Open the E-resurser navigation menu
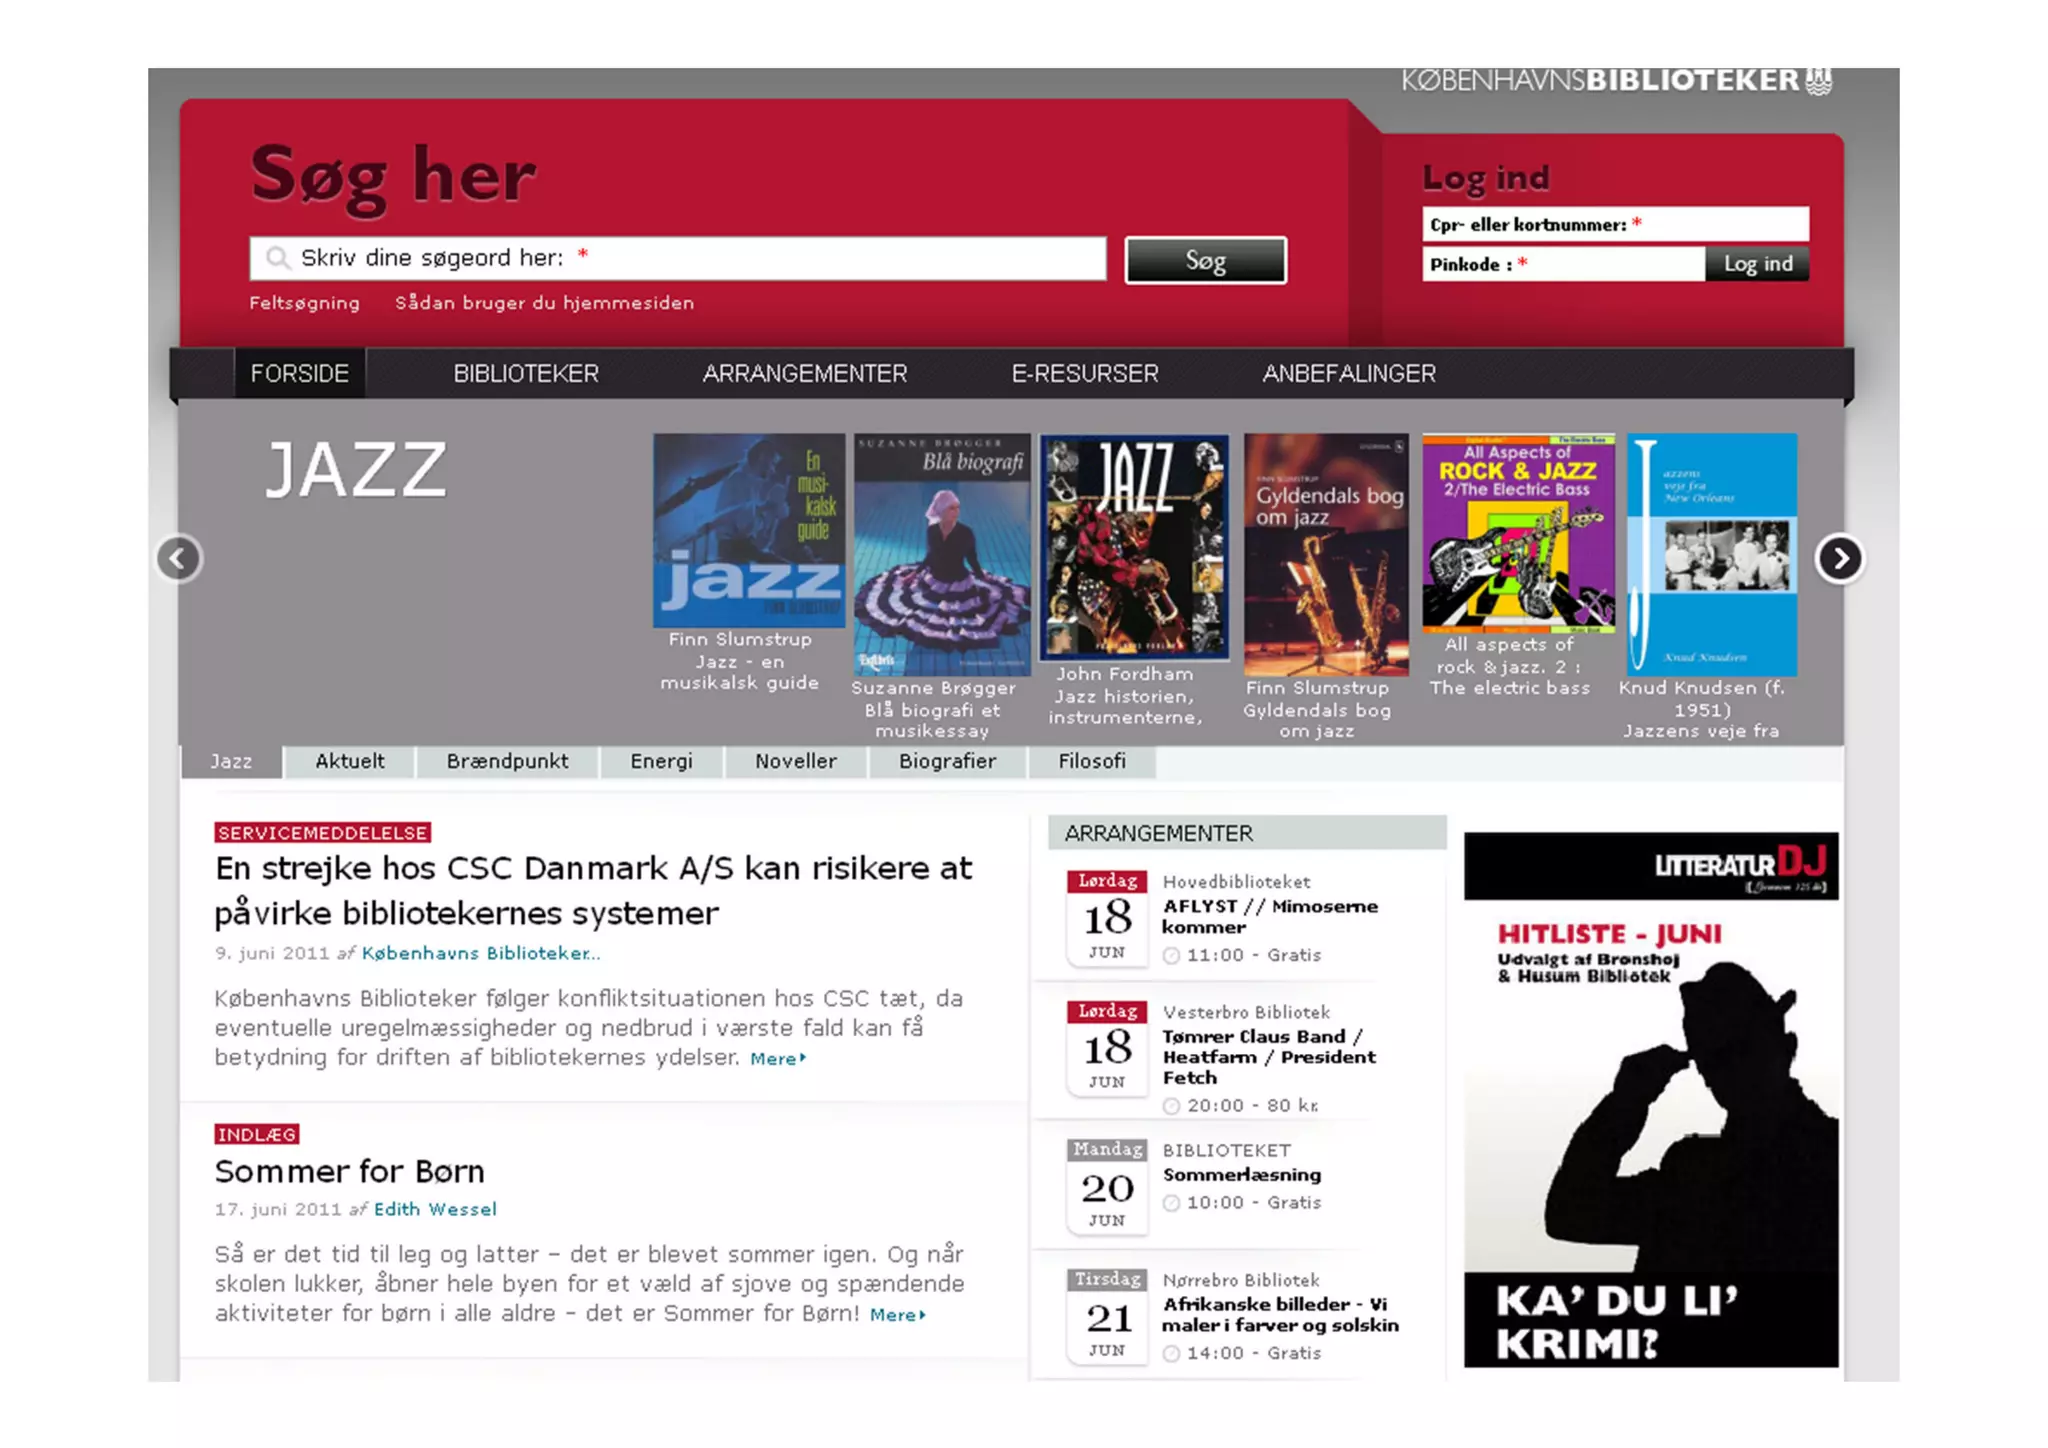2048x1448 pixels. point(1084,374)
